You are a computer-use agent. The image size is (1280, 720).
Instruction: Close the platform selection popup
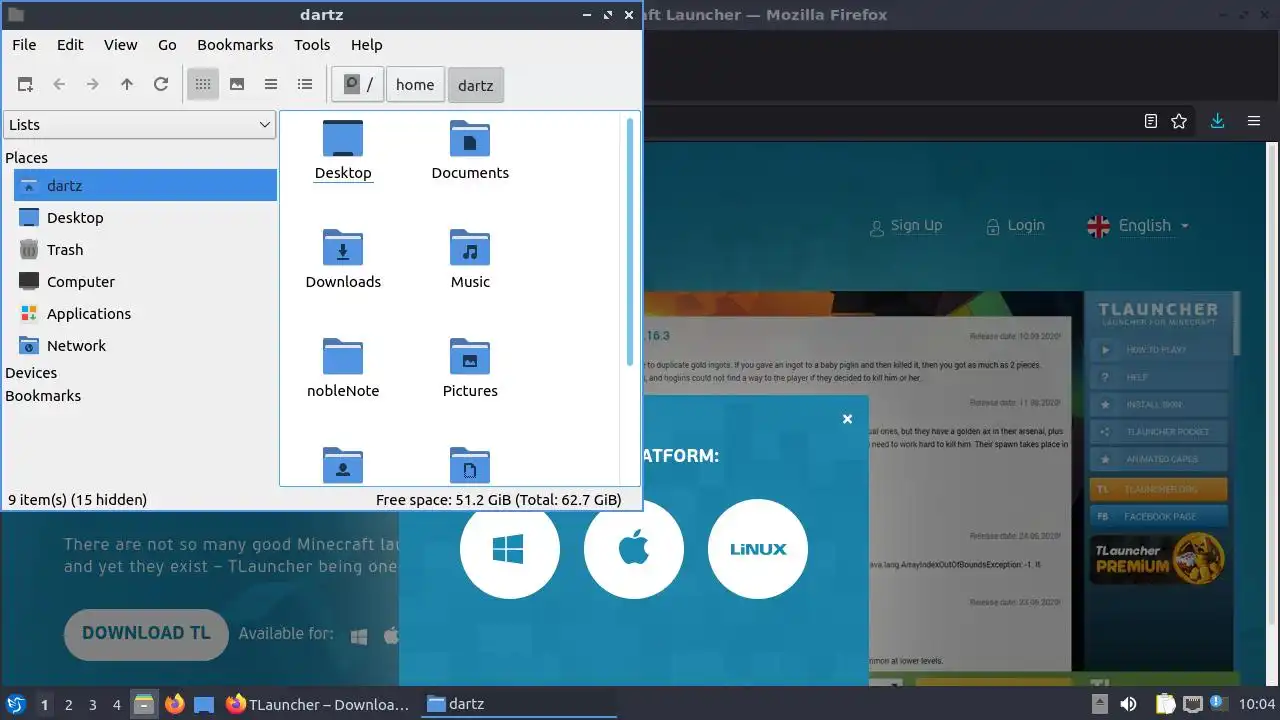(x=847, y=419)
